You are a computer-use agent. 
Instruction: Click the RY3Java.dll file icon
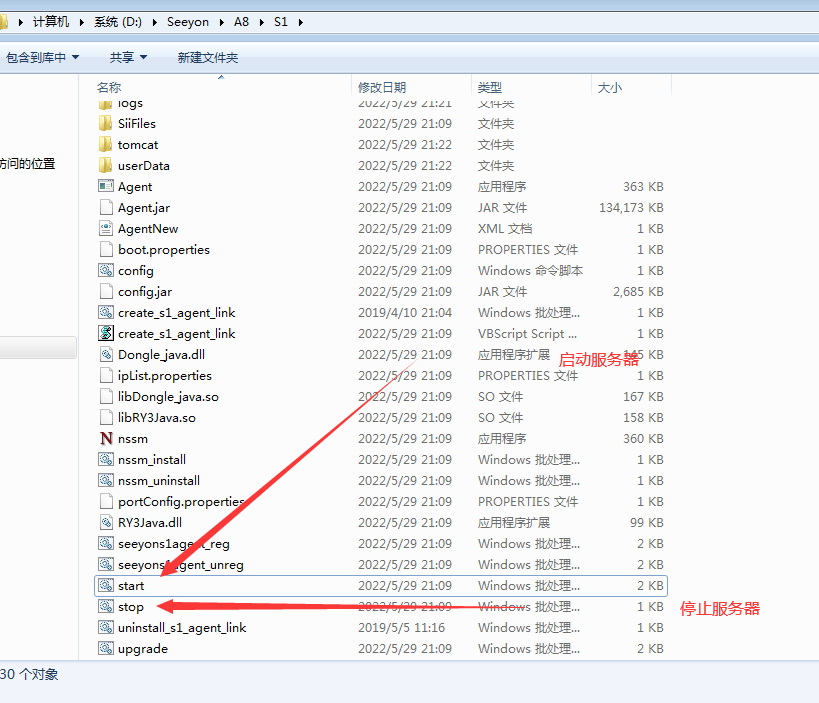click(106, 522)
